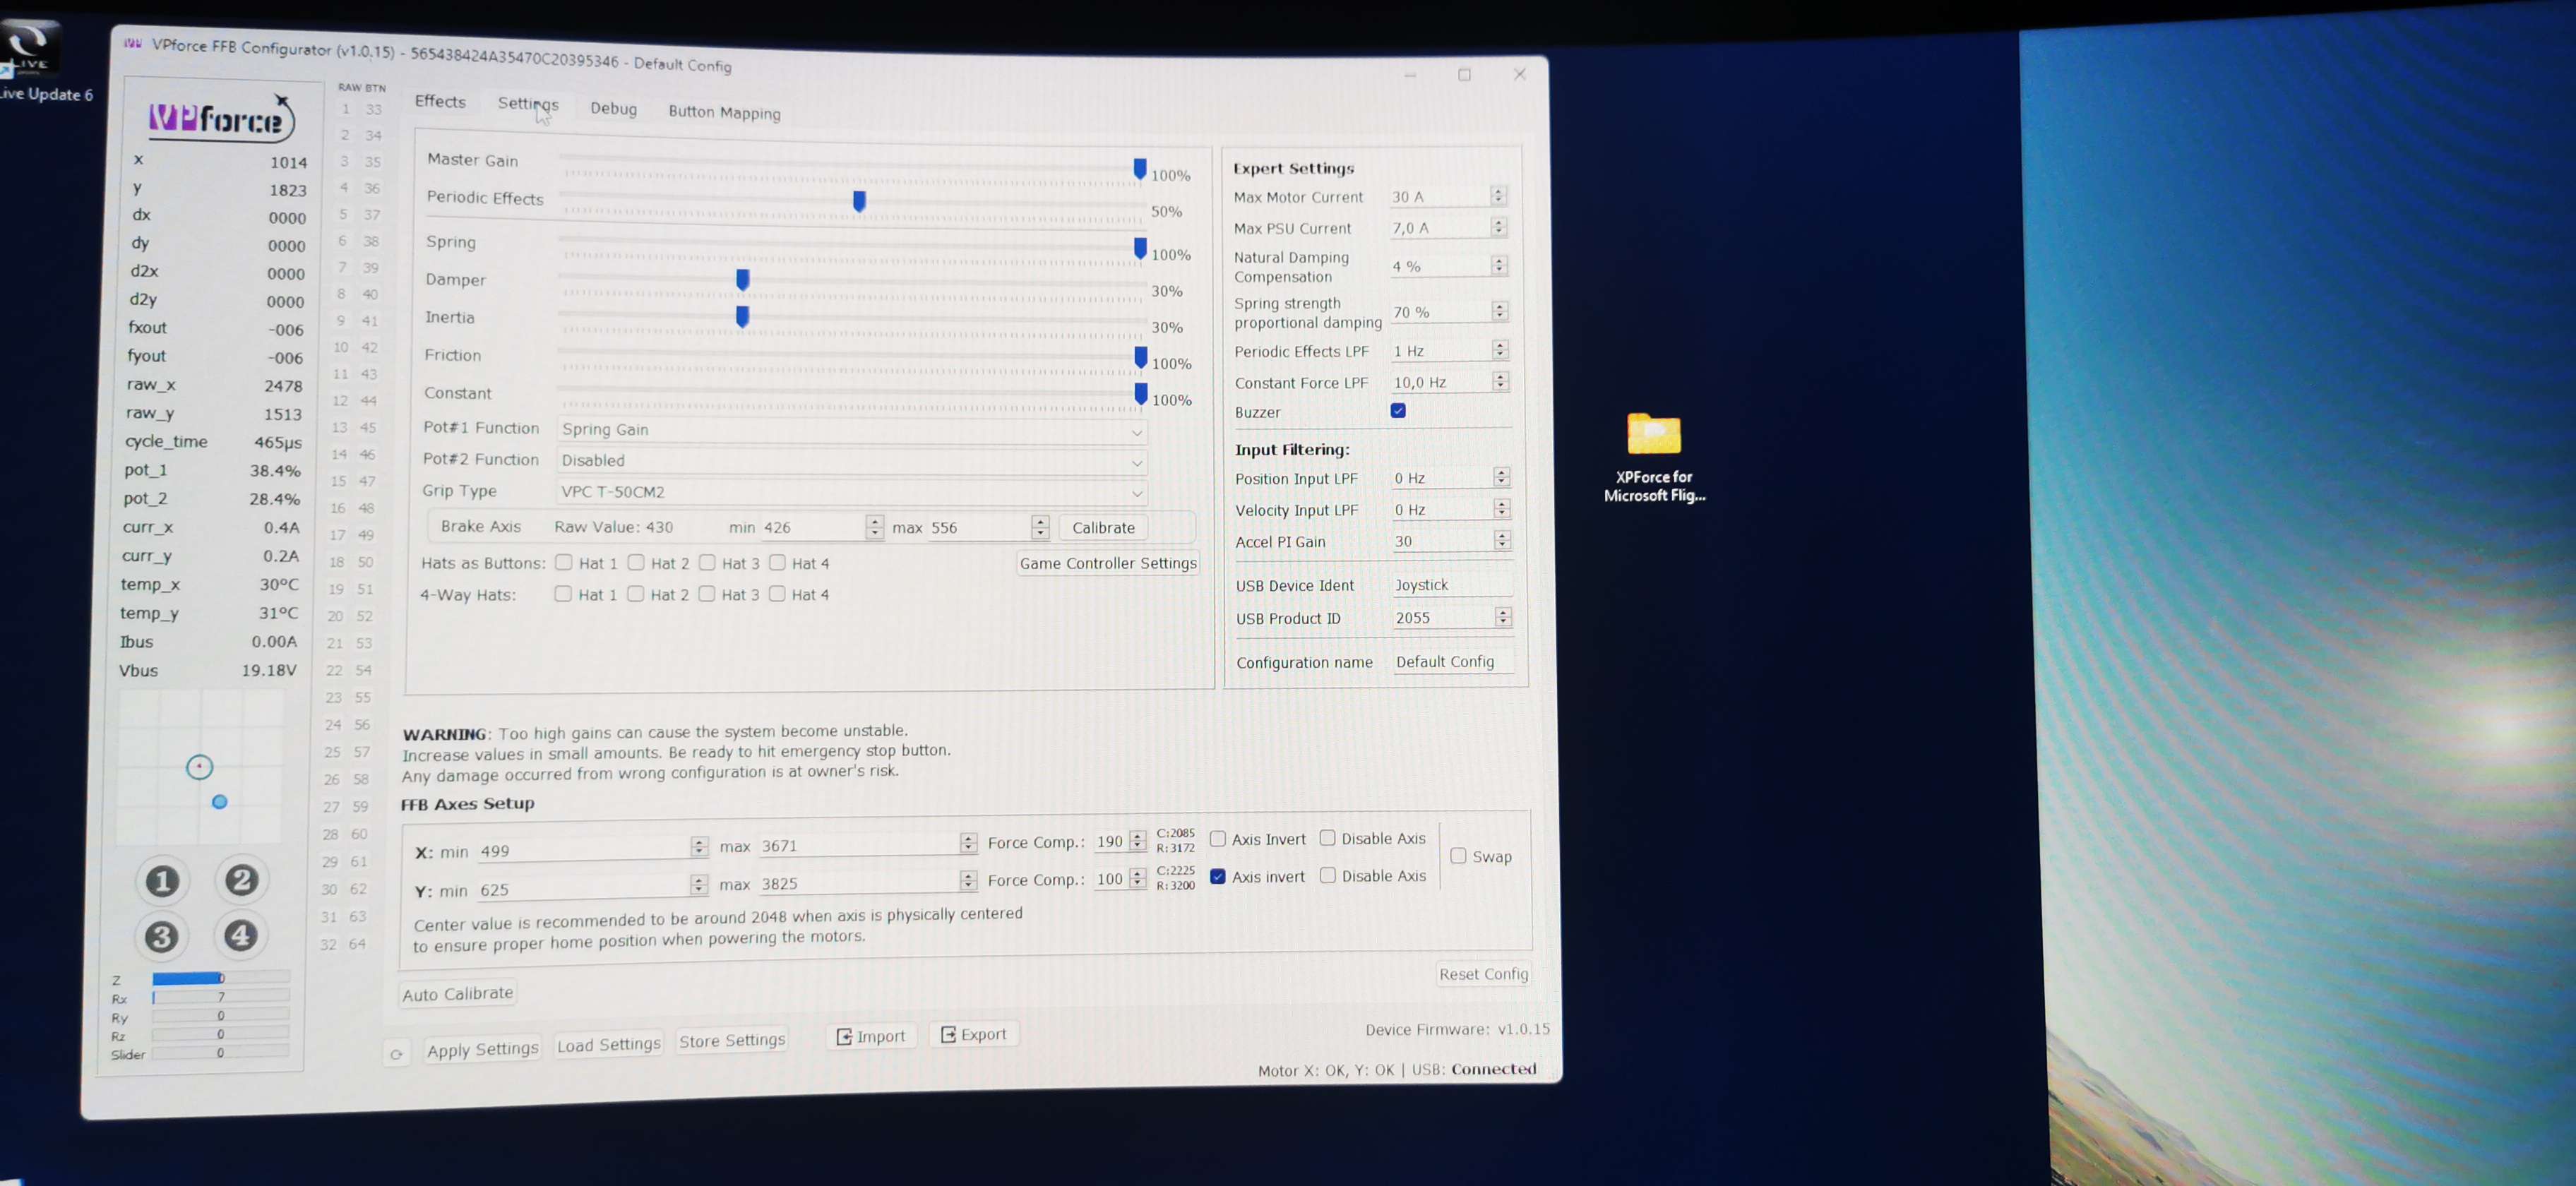Expand the Grip Type dropdown
The width and height of the screenshot is (2576, 1186).
[851, 493]
